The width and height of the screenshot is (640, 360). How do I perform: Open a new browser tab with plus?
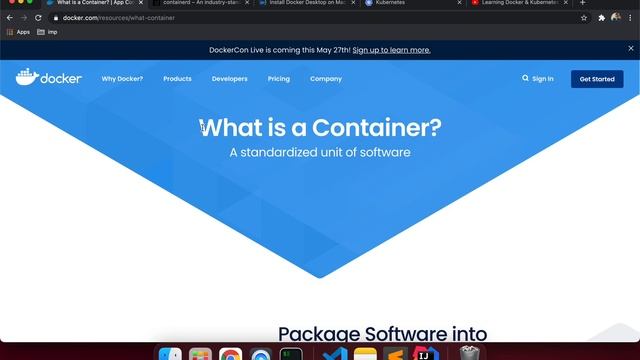click(583, 2)
